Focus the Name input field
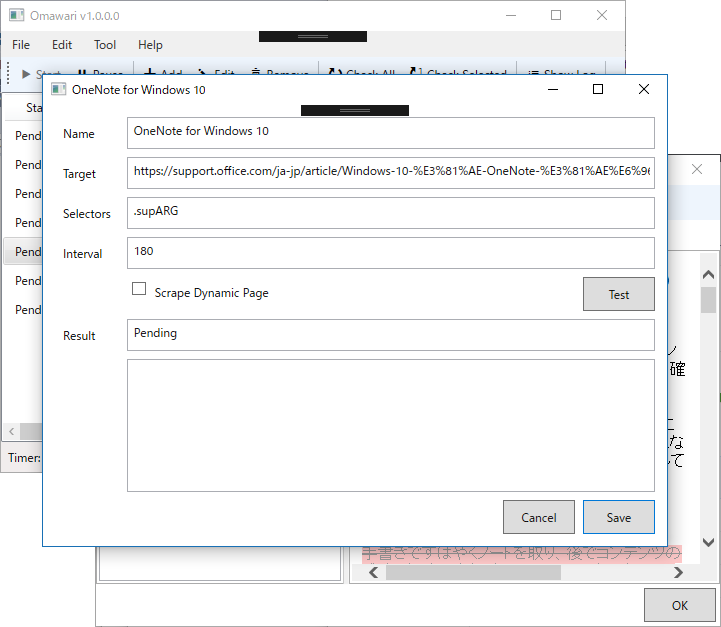The image size is (721, 627). click(391, 133)
